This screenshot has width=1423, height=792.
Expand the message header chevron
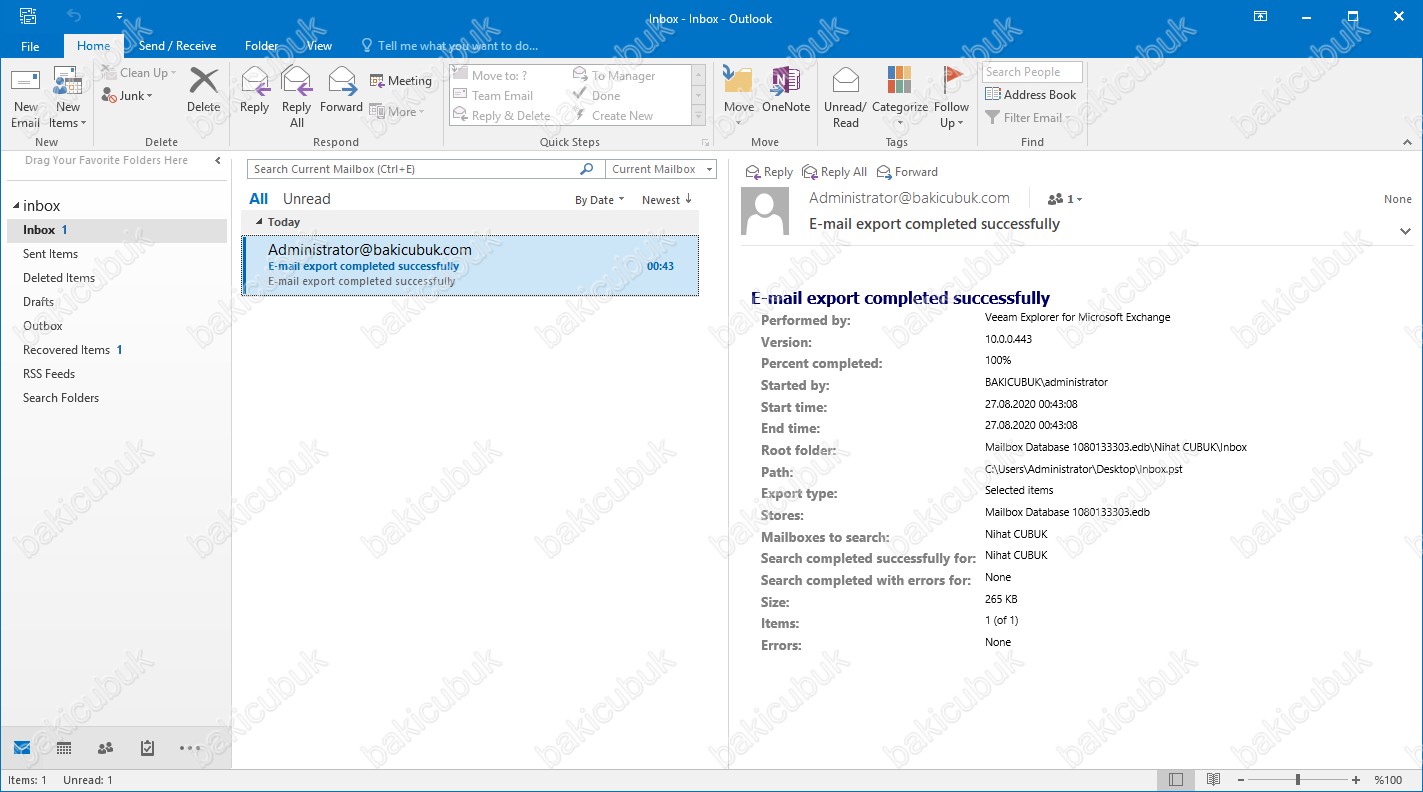(x=1405, y=231)
